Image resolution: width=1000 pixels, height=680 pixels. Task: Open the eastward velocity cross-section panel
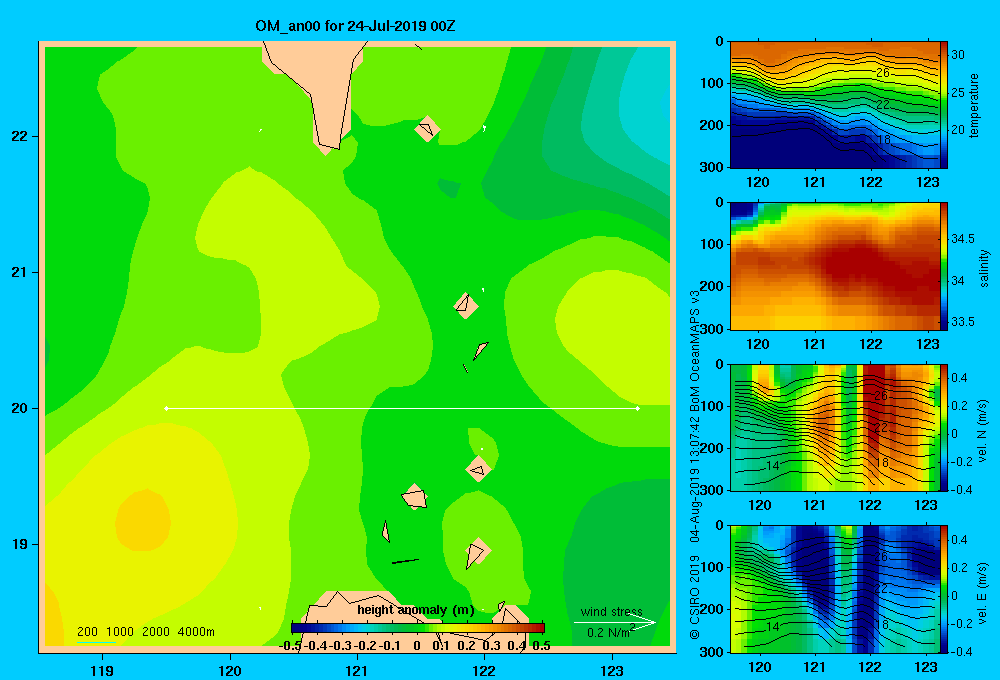tap(834, 589)
